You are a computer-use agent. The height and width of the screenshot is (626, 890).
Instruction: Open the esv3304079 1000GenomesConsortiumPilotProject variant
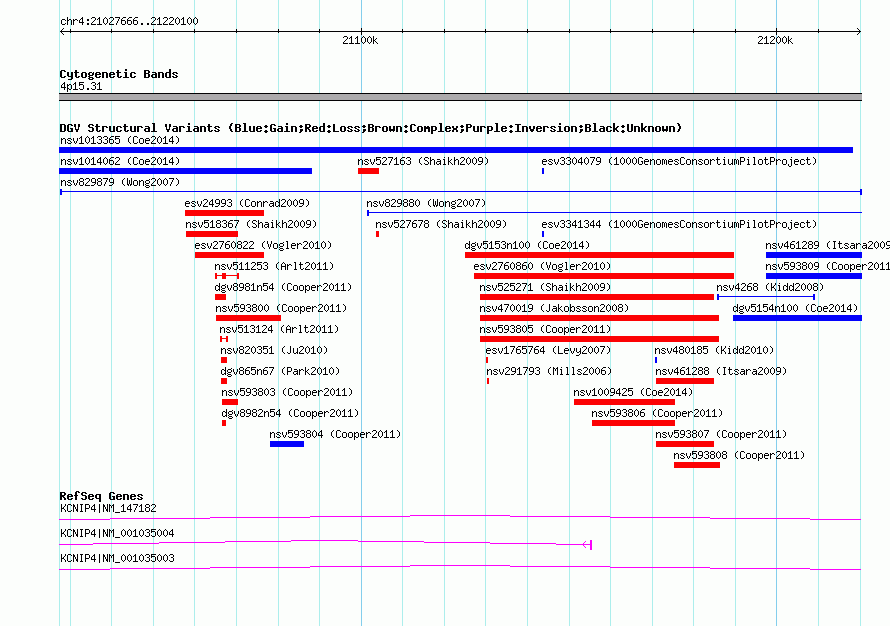[678, 161]
